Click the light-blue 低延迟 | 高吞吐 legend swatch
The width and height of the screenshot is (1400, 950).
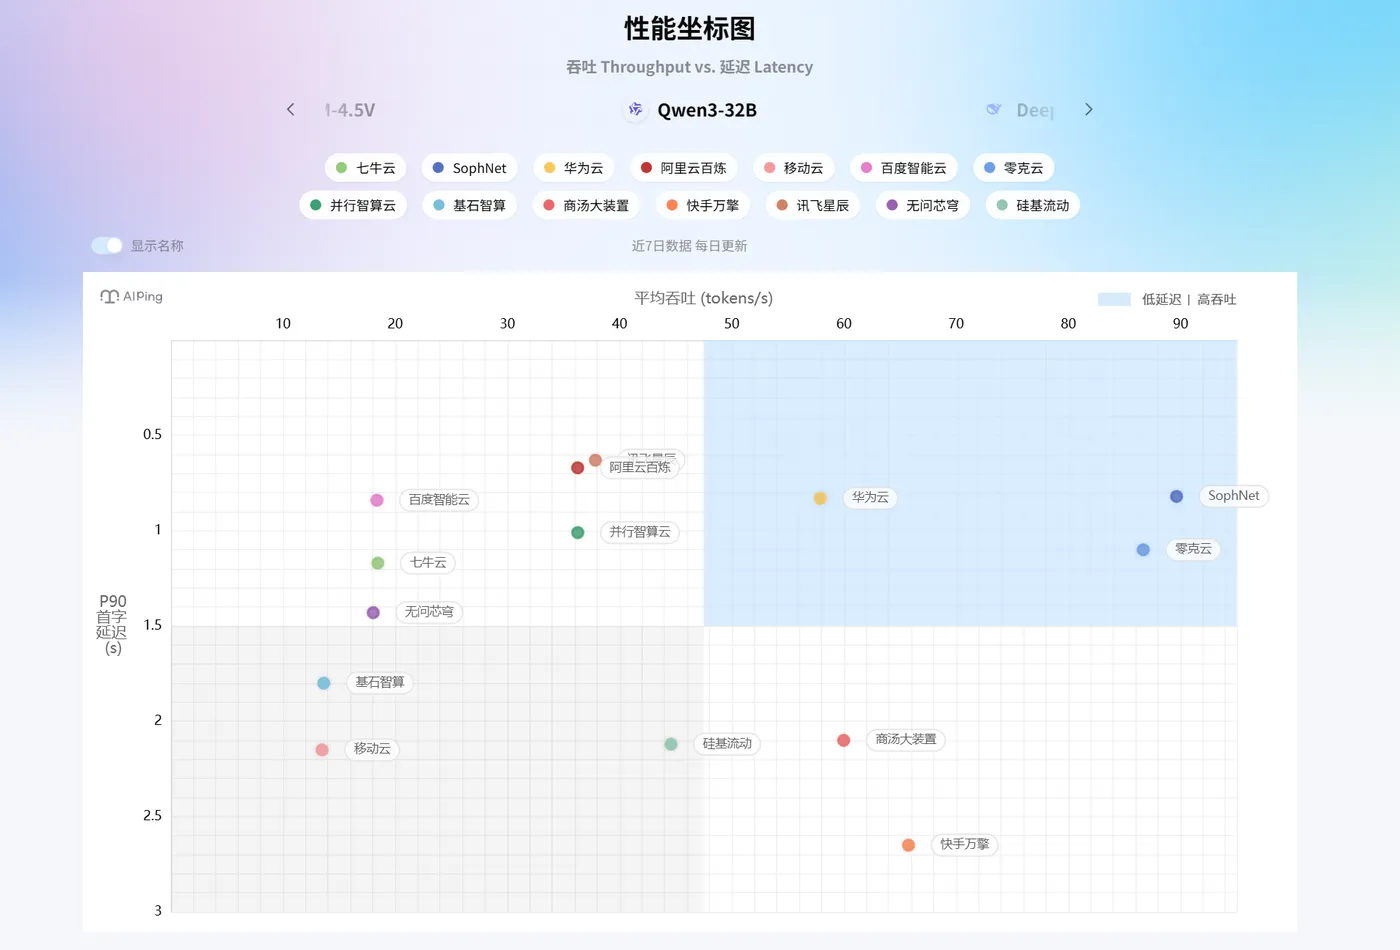[x=1114, y=299]
